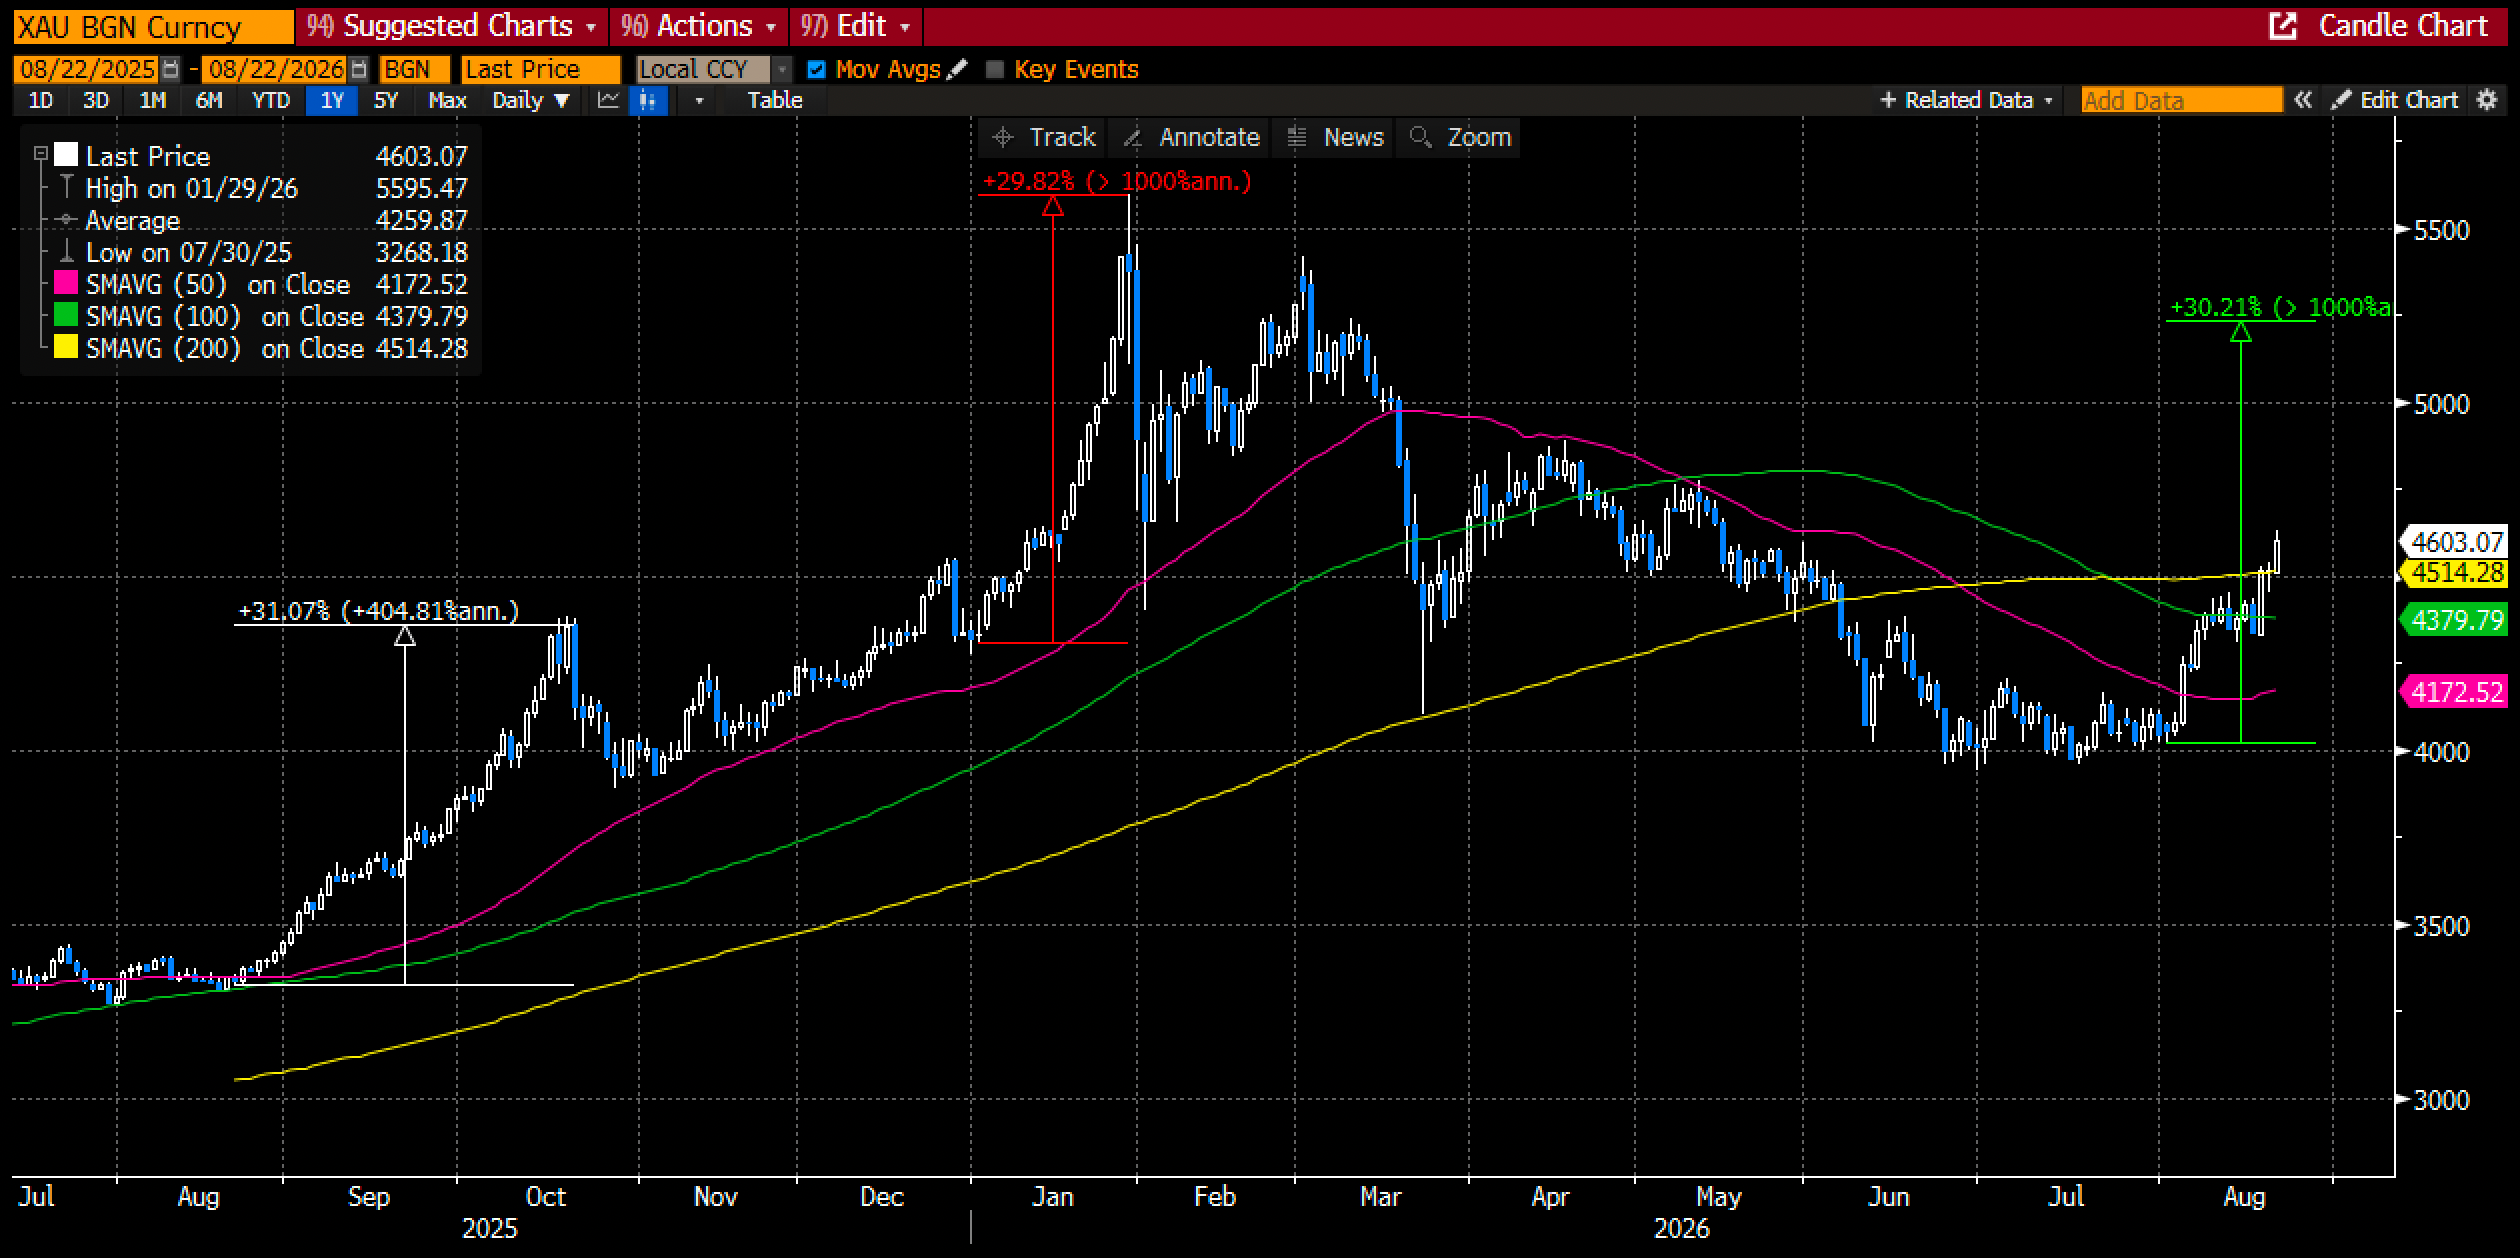The height and width of the screenshot is (1258, 2520).
Task: Click the legend value 3268.18
Action: coord(421,252)
